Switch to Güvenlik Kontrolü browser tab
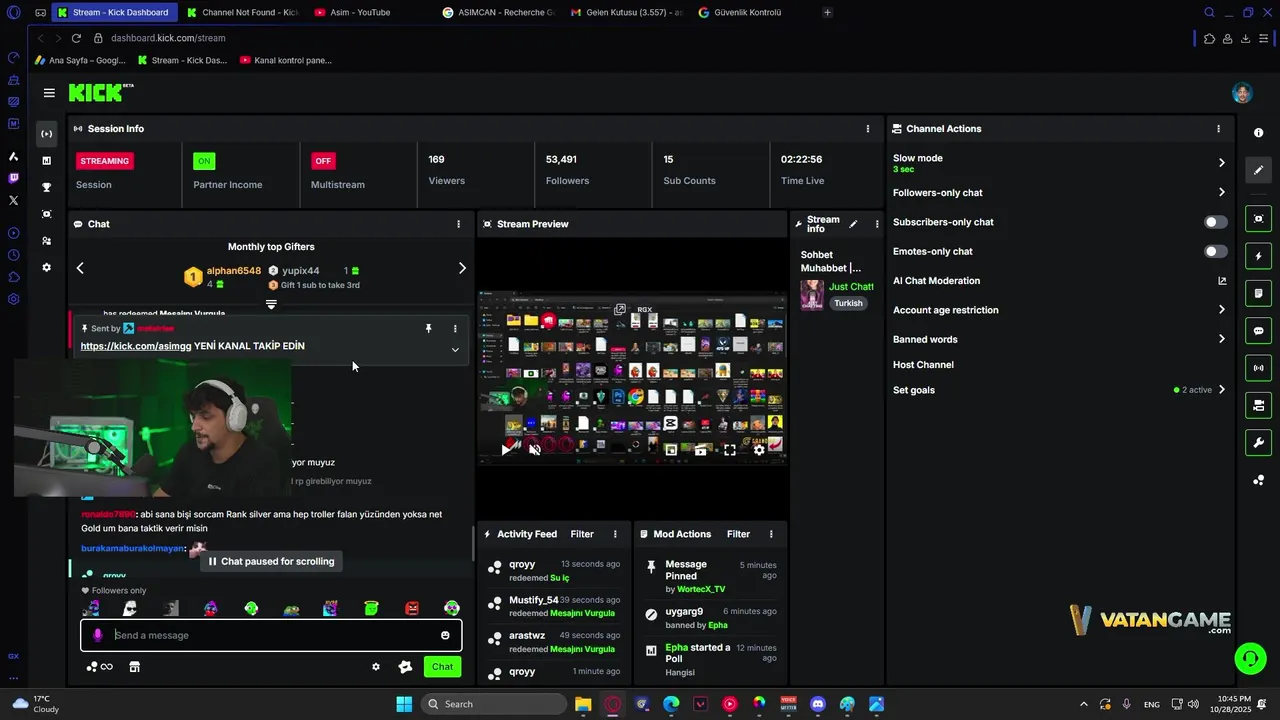1280x720 pixels. point(747,13)
